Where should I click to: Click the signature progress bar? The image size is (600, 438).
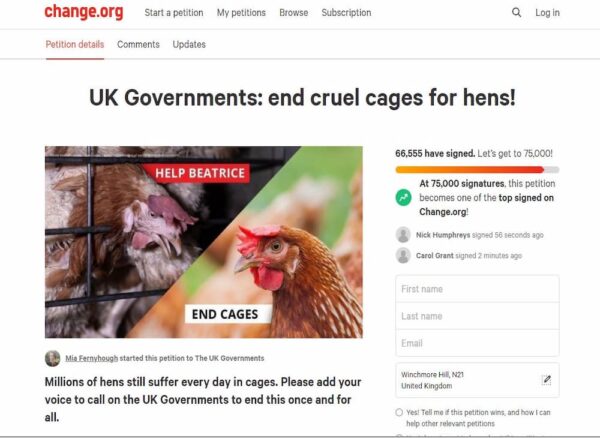(x=477, y=169)
